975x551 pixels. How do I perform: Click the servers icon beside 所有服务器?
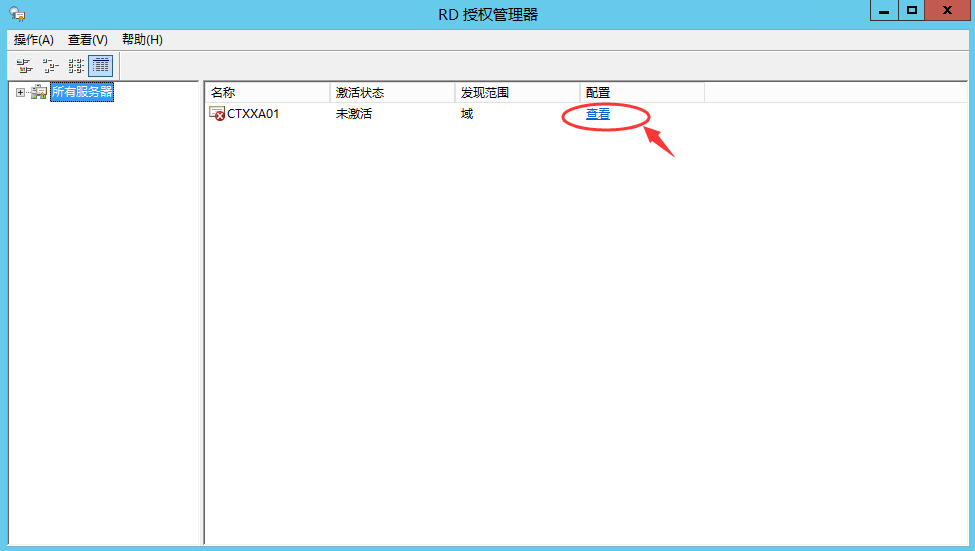click(39, 92)
